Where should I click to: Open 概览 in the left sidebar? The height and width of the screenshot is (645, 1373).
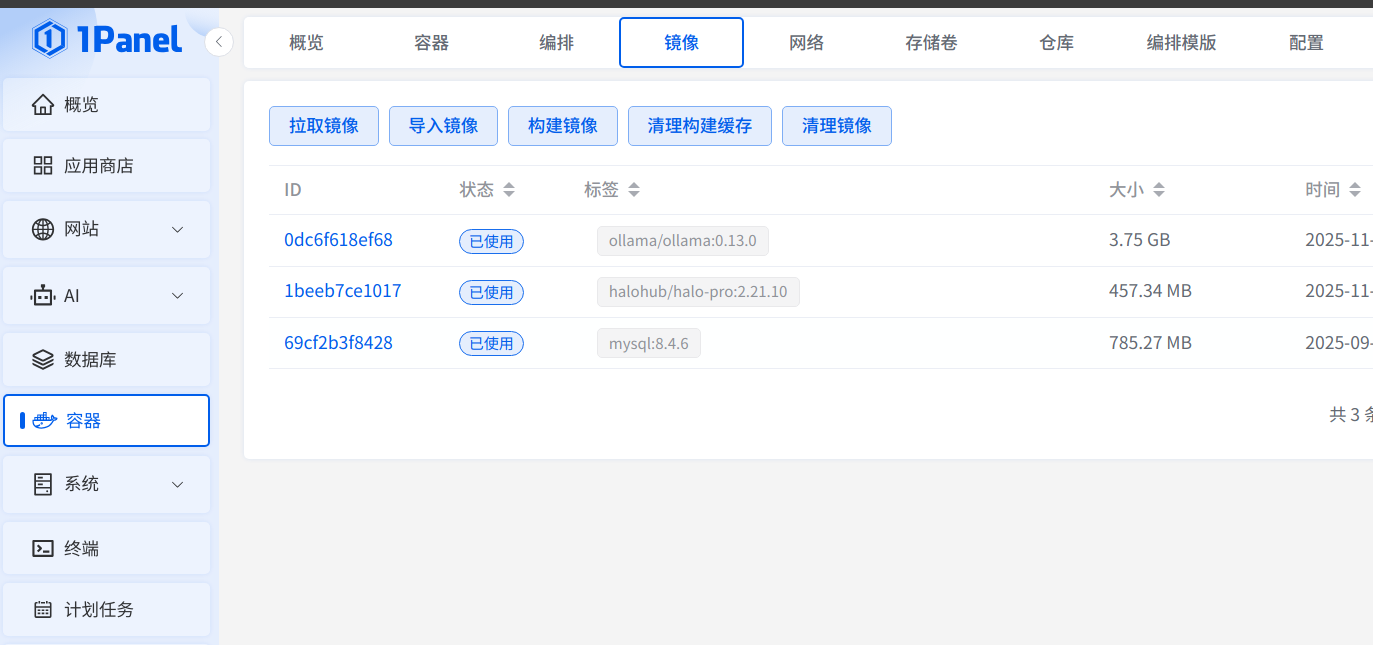pos(107,104)
